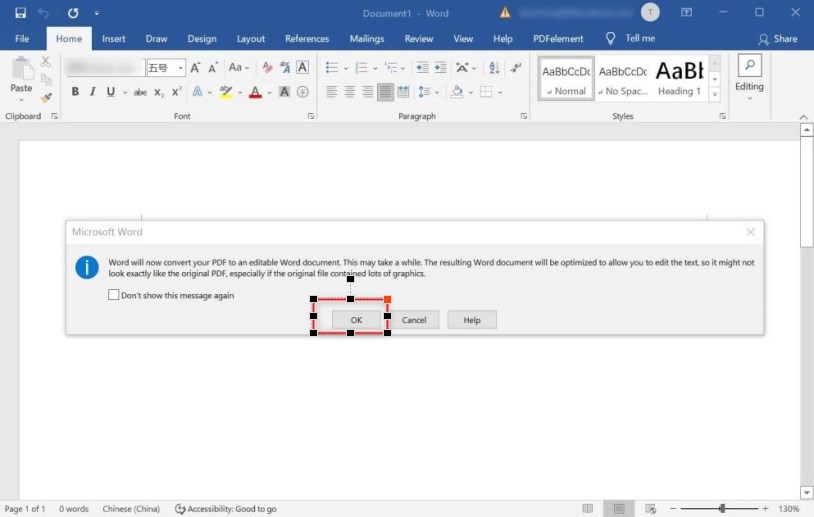Screen dimensions: 814x517
Task: Click the Align Right icon
Action: tap(368, 92)
